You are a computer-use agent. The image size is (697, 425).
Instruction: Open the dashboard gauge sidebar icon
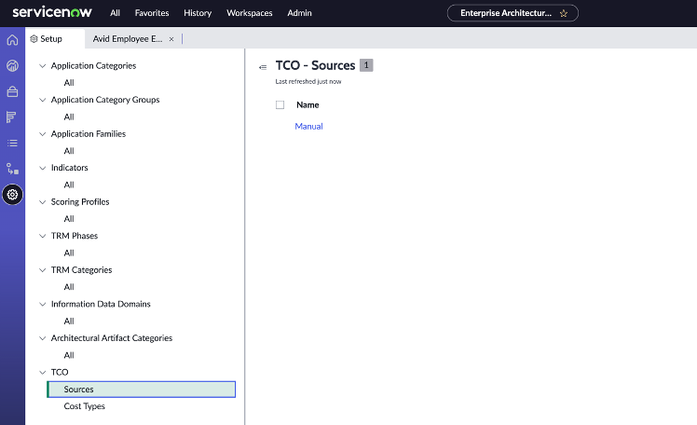(x=12, y=66)
